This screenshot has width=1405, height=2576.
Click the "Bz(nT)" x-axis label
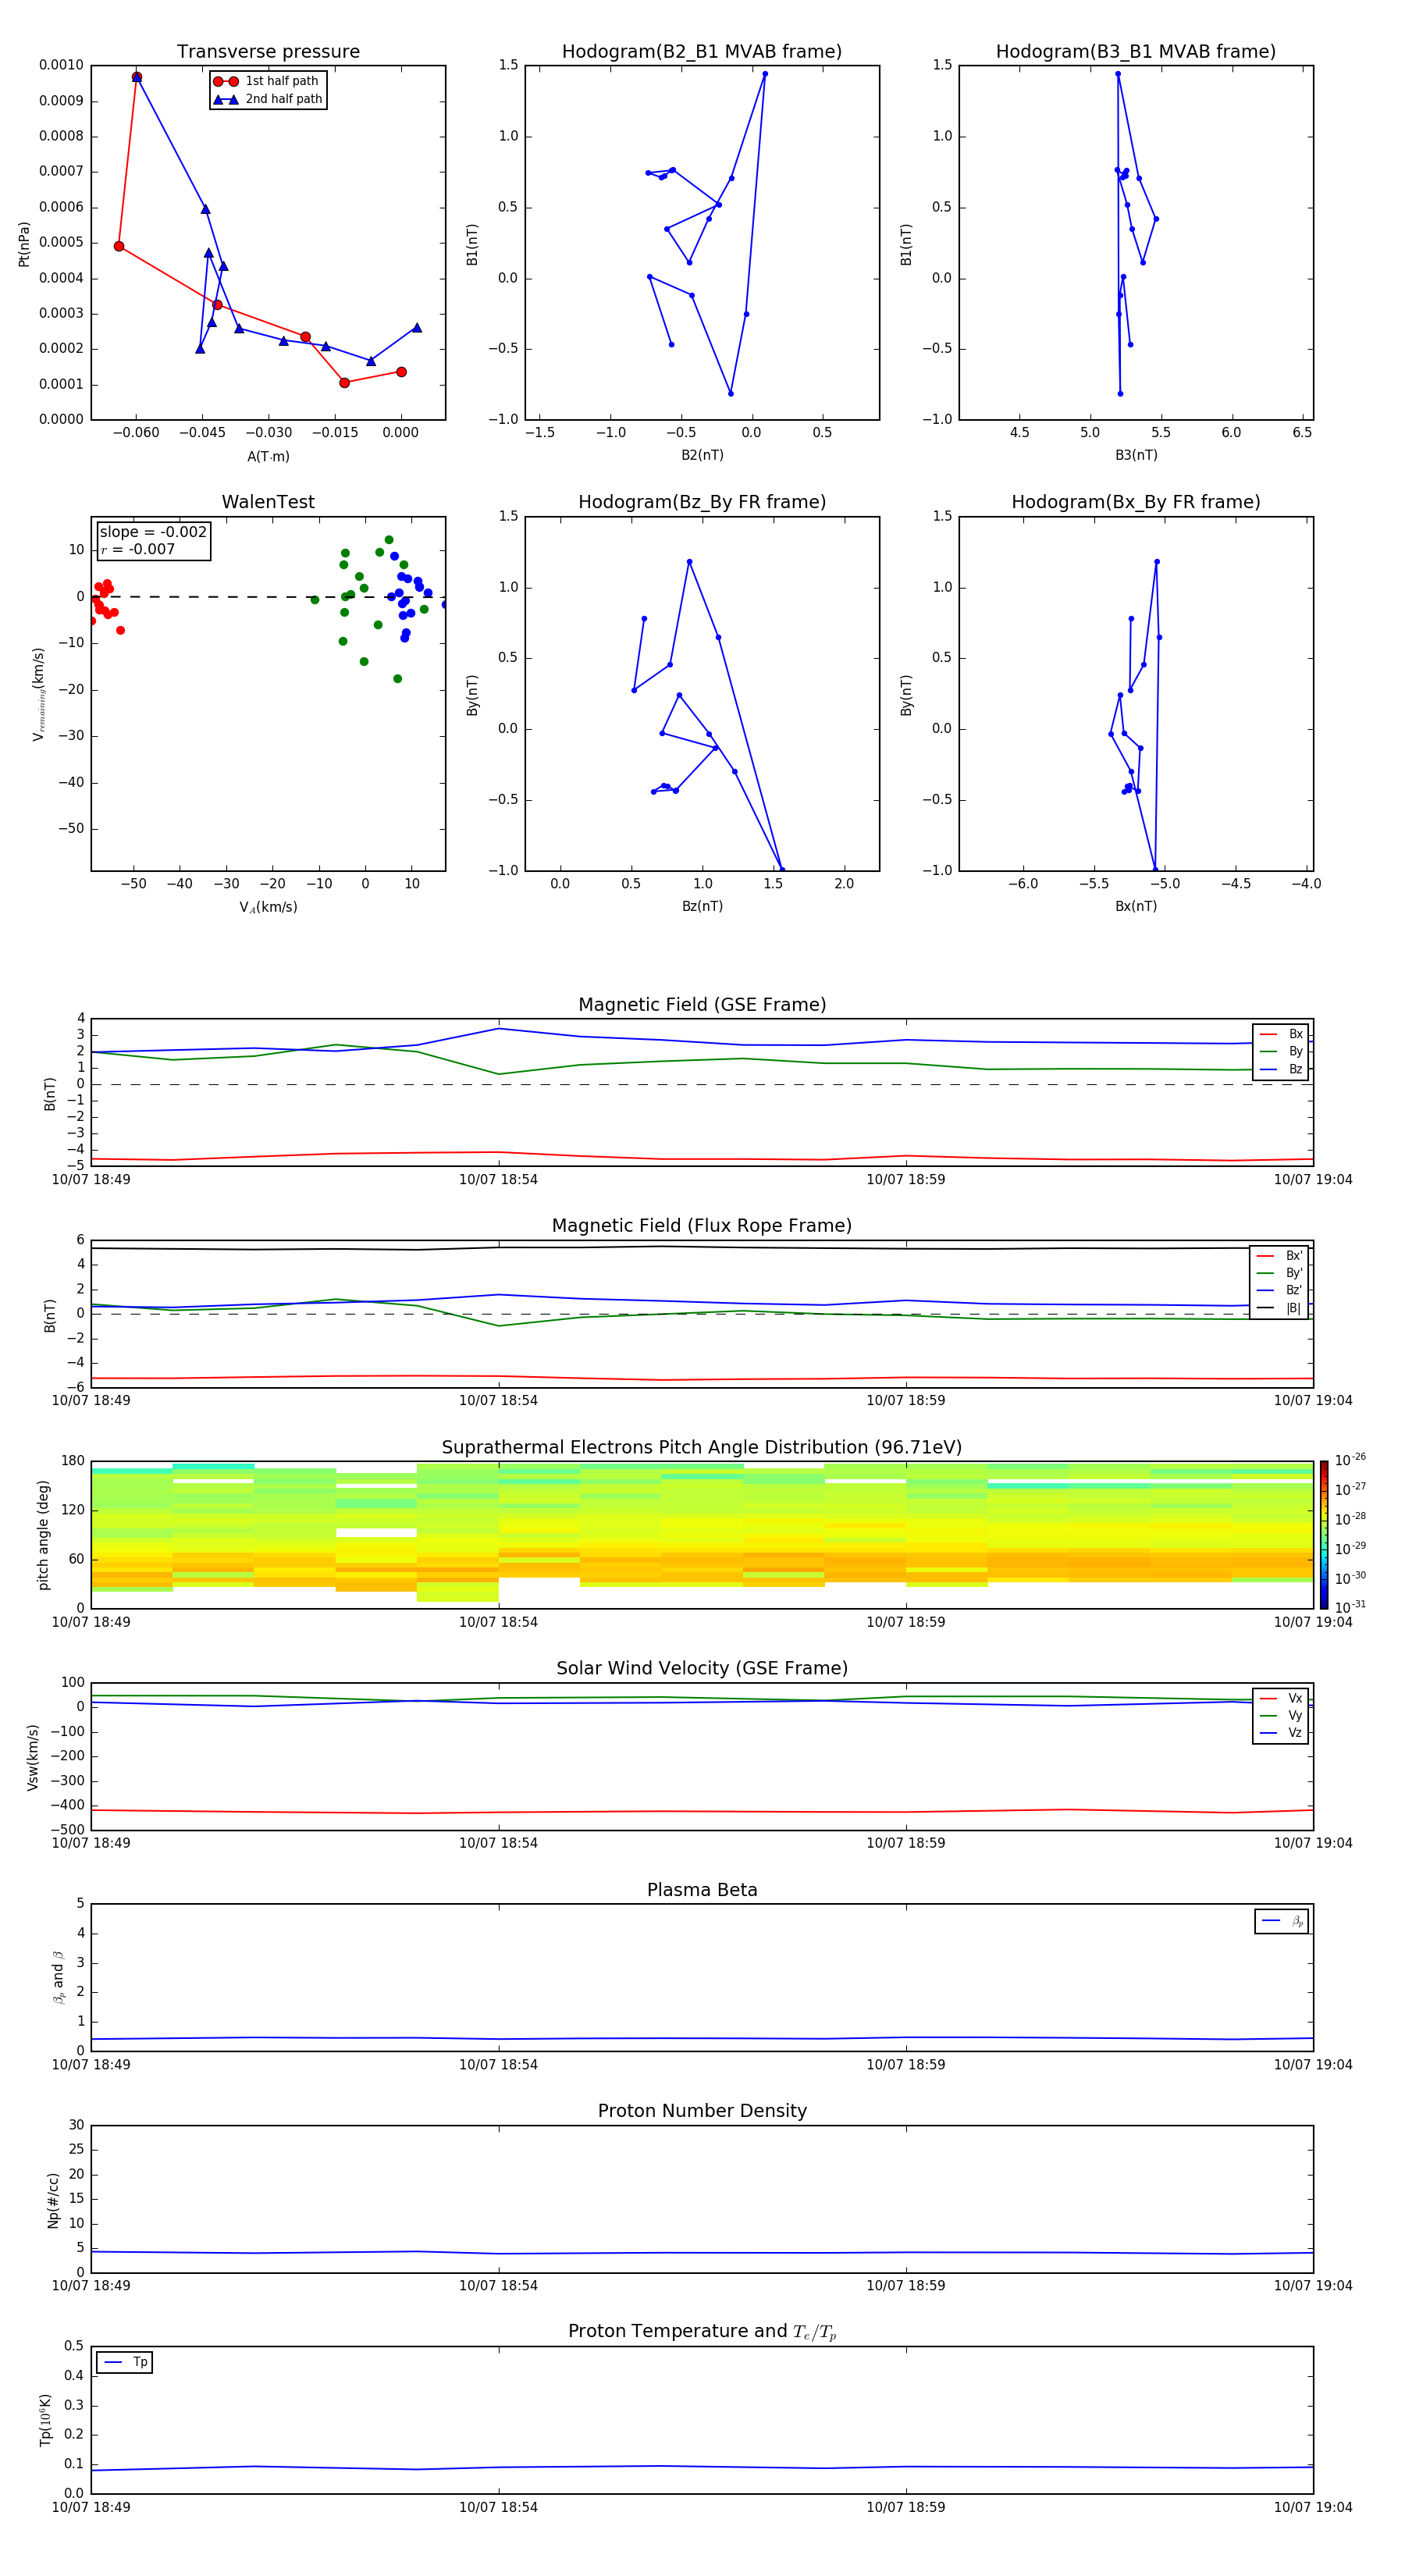pos(702,906)
